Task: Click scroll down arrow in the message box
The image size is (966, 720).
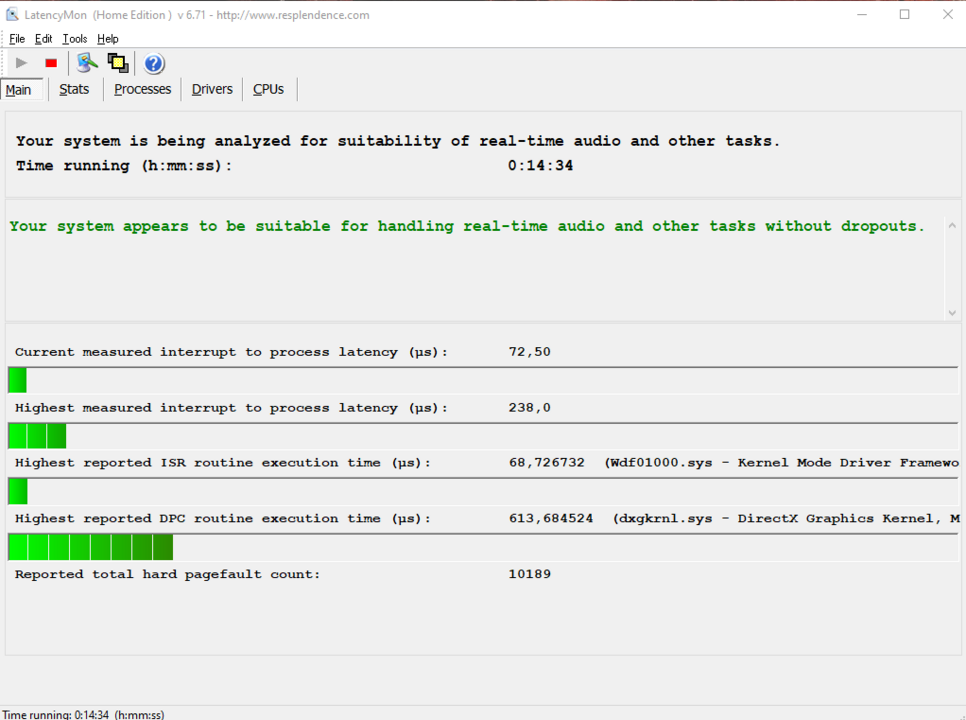Action: [952, 313]
